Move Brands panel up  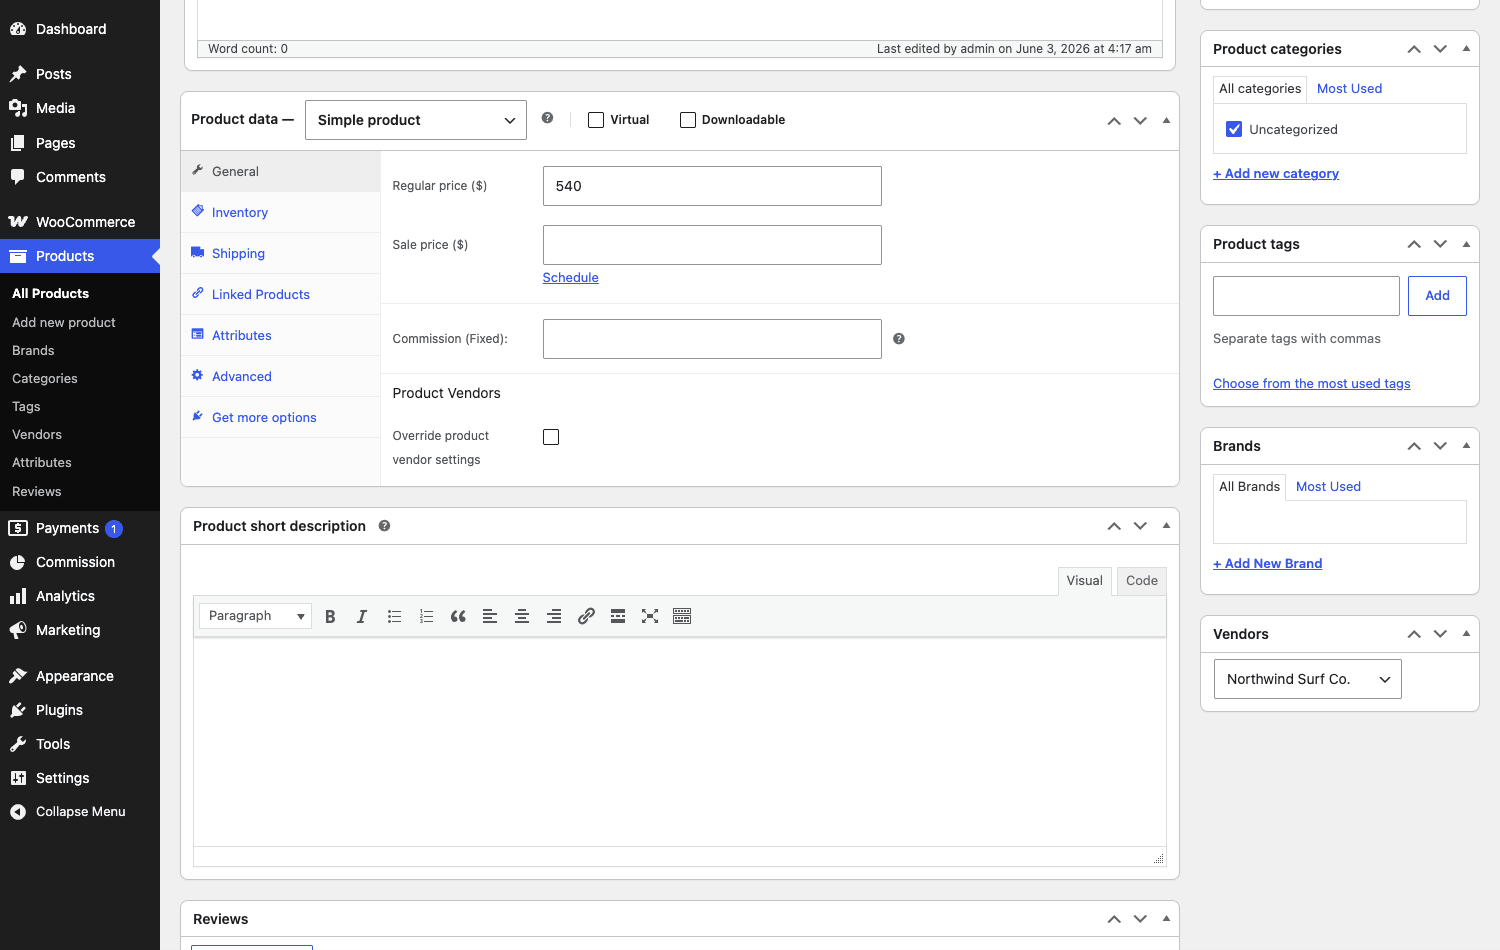pyautogui.click(x=1414, y=446)
